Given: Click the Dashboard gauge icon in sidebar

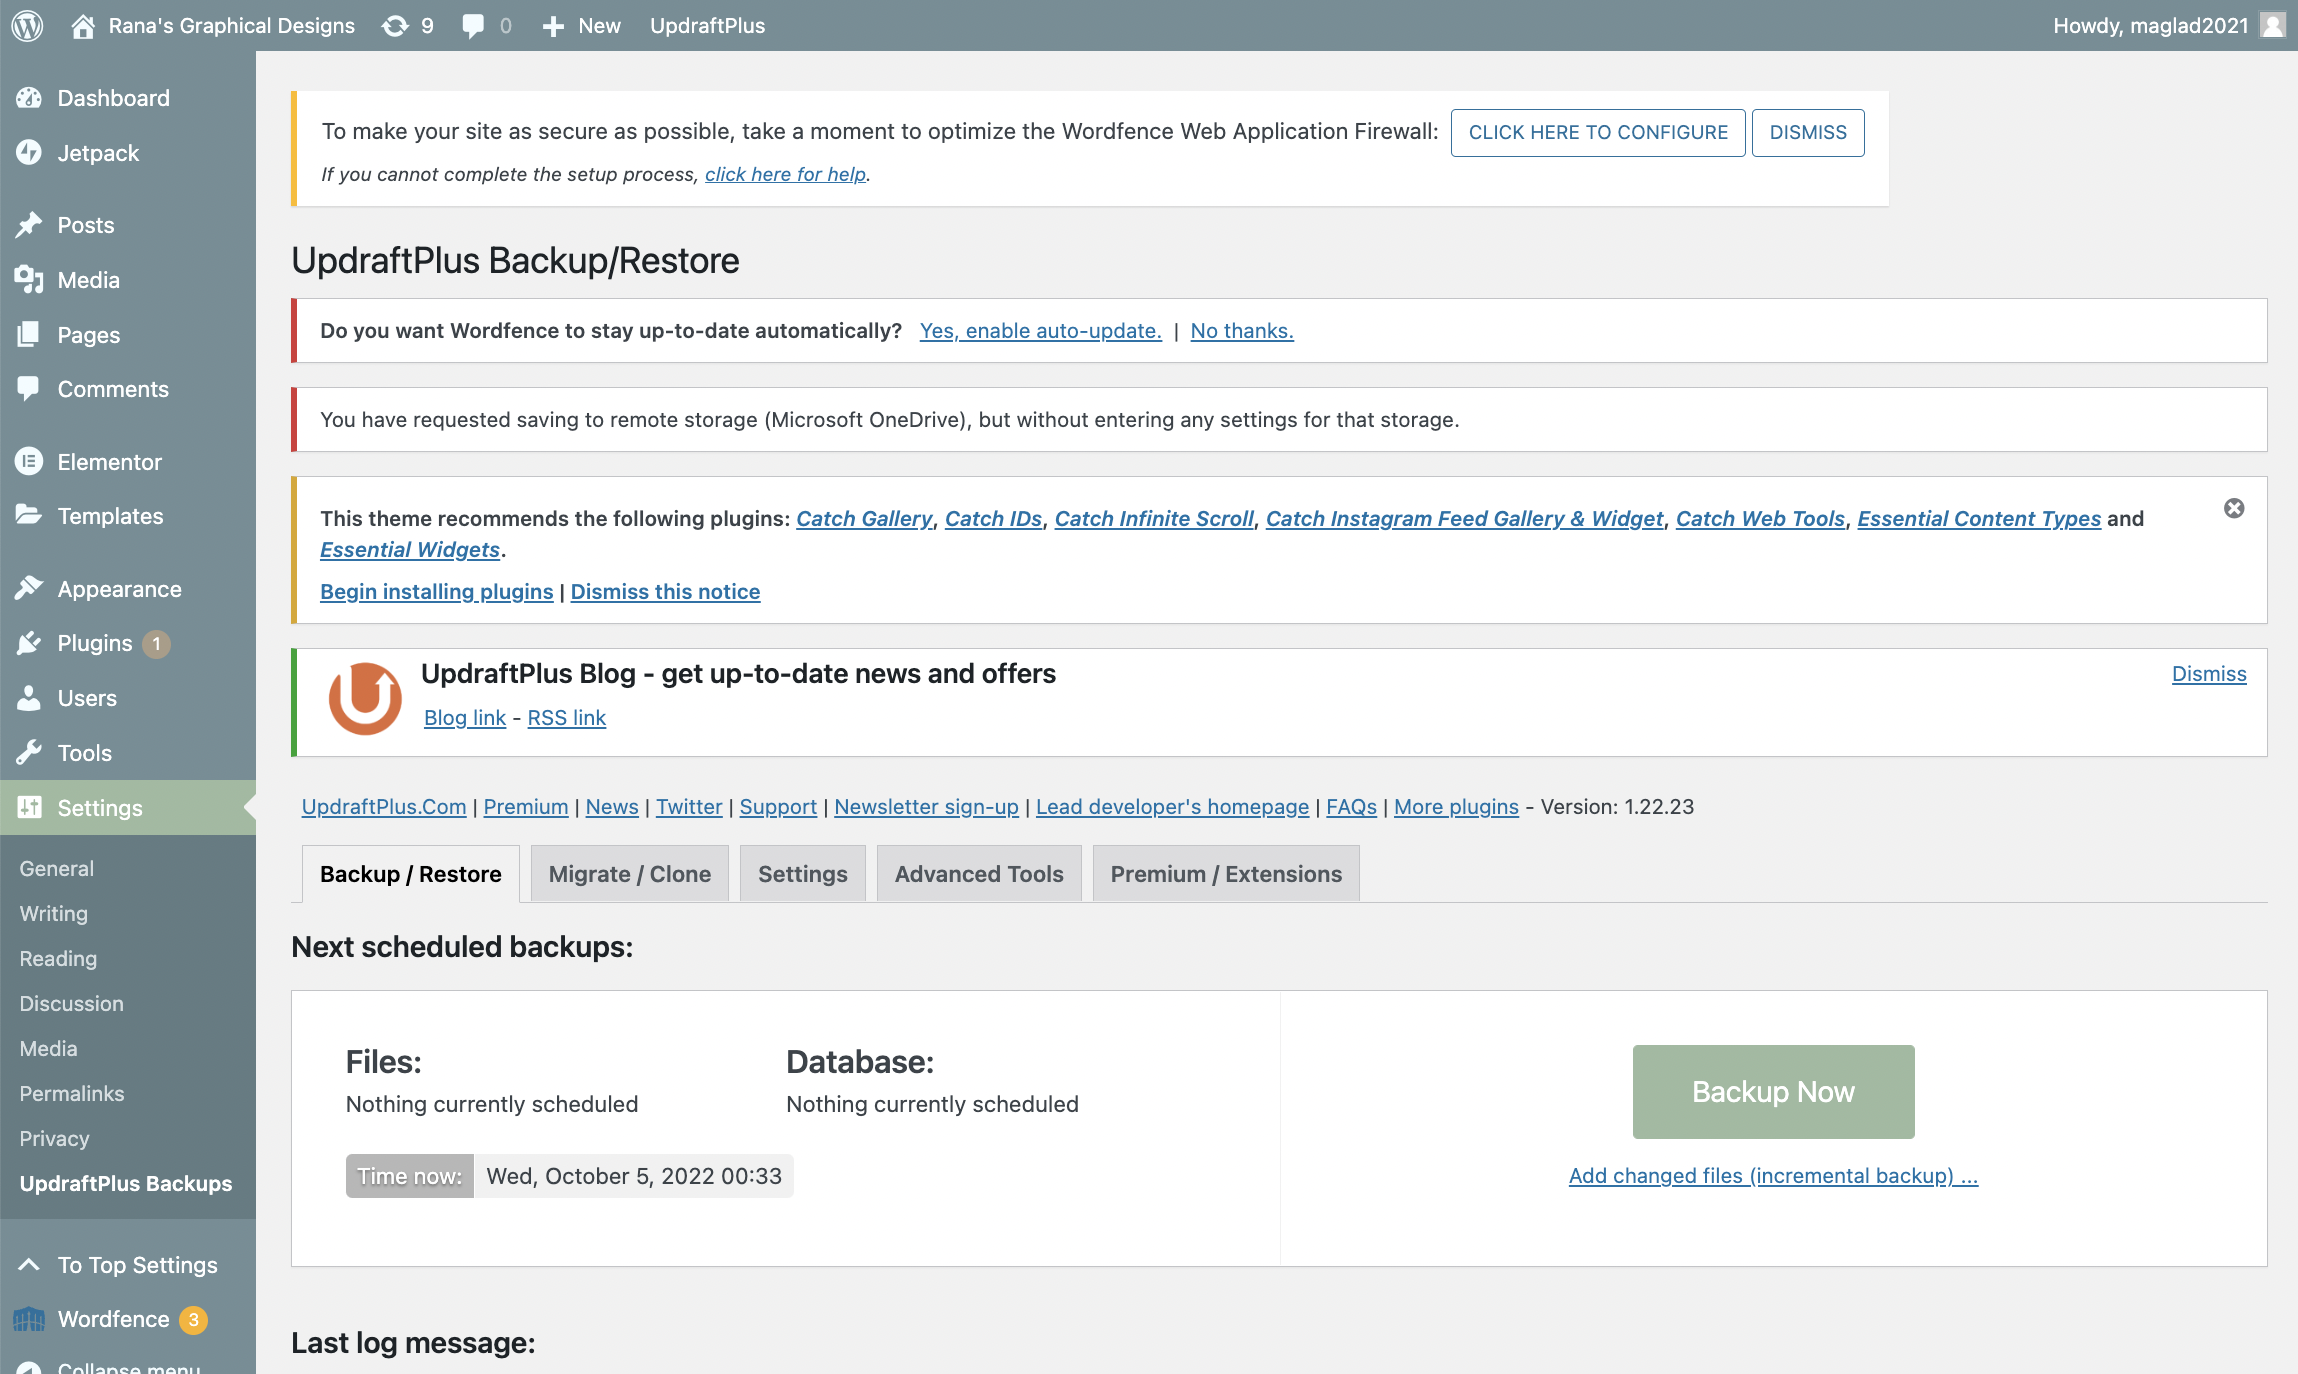Looking at the screenshot, I should [29, 98].
